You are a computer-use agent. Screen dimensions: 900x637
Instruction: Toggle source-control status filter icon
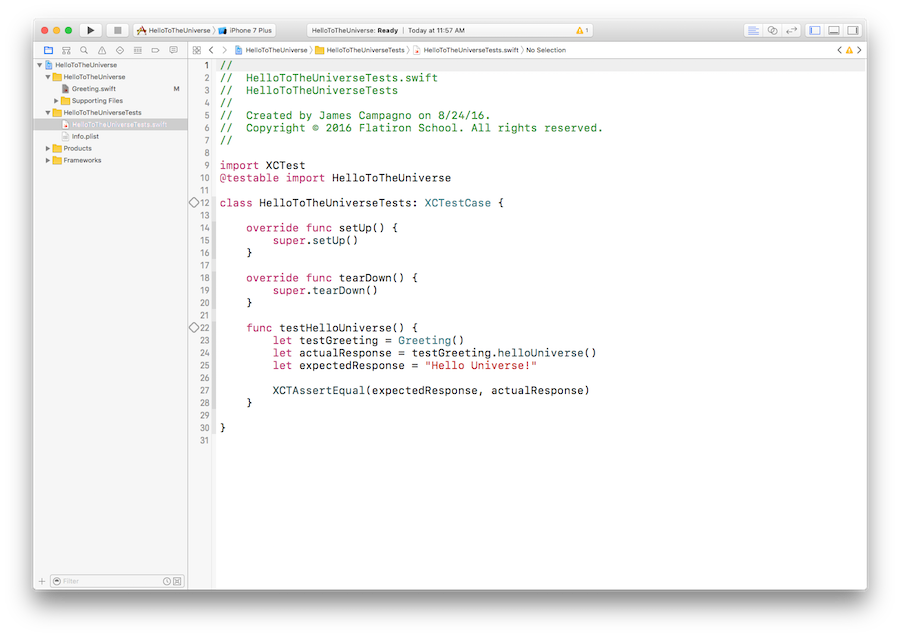(177, 581)
